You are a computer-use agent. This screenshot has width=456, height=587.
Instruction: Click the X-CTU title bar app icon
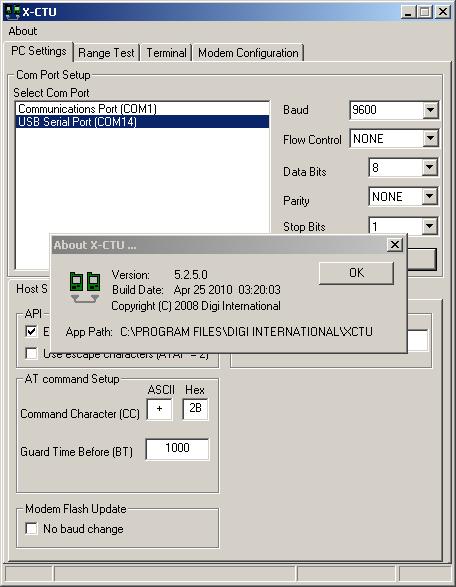tap(12, 12)
